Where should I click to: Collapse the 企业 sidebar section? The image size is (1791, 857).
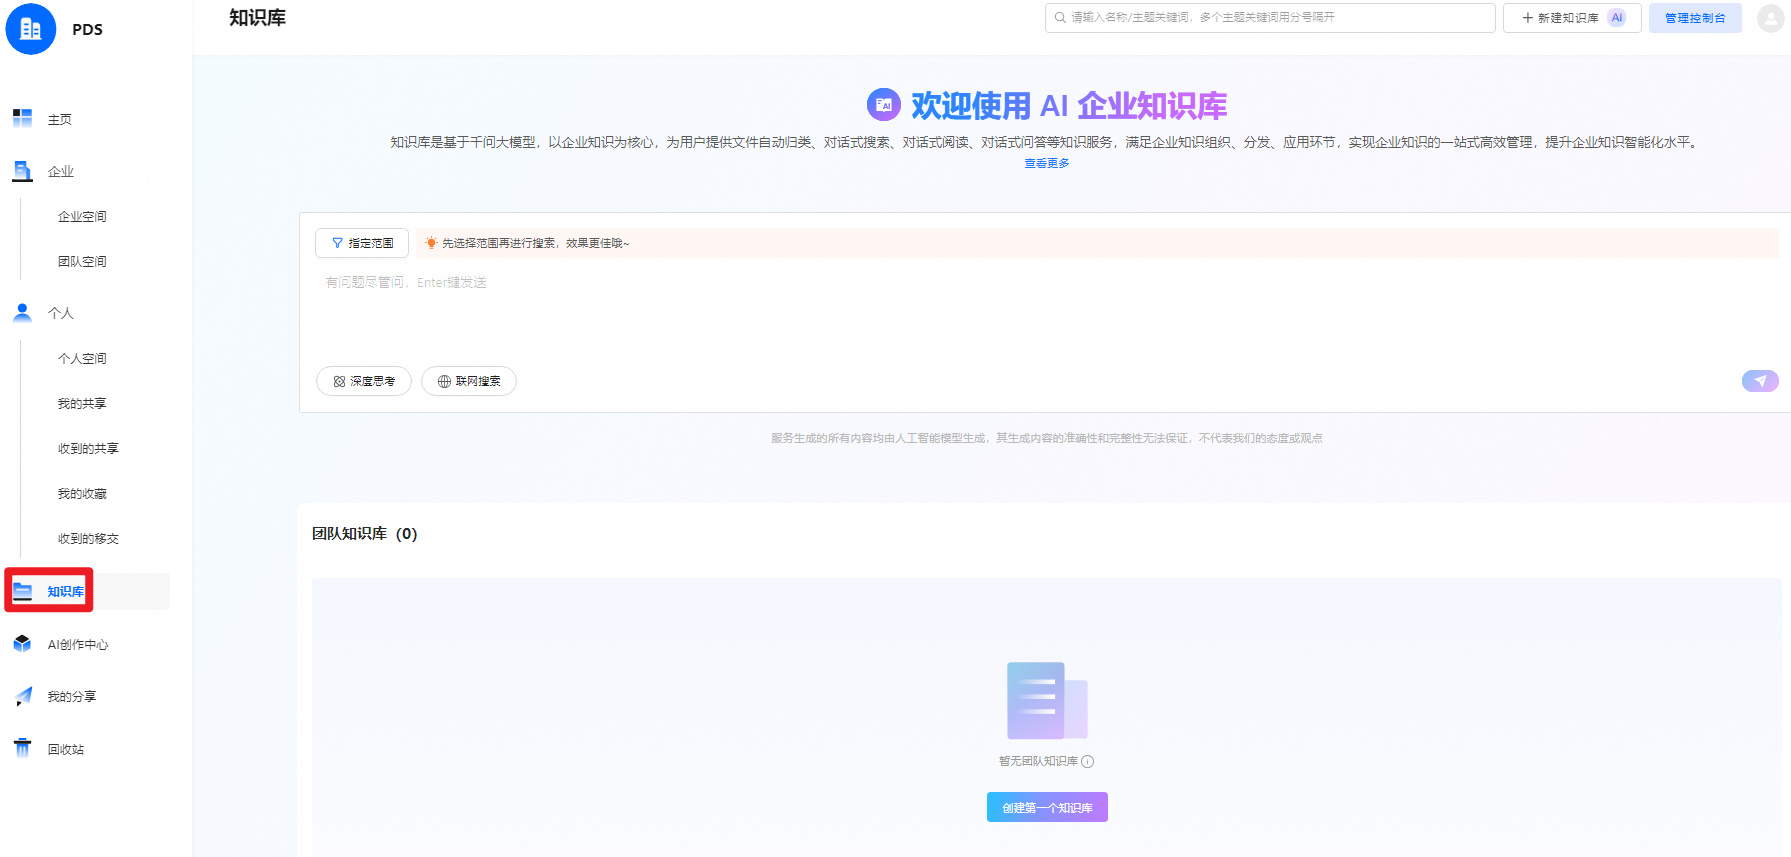tap(61, 172)
